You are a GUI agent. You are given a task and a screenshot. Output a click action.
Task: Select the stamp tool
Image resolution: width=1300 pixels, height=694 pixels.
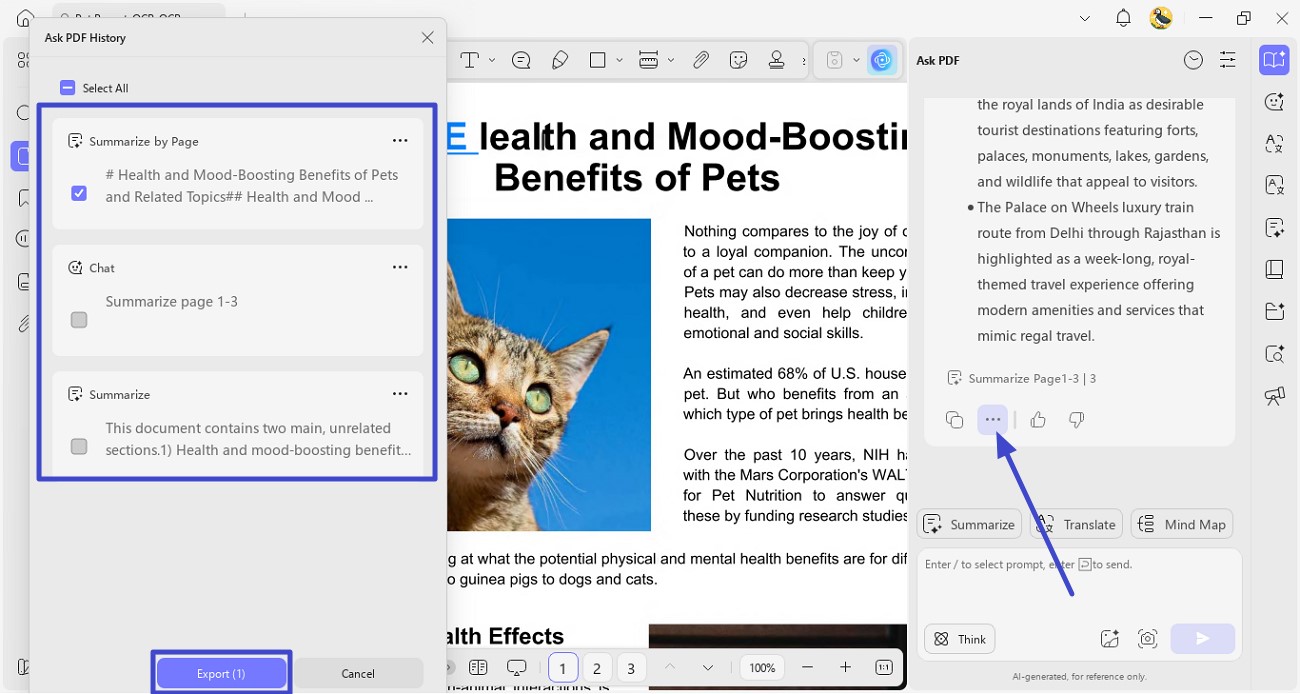[x=776, y=60]
